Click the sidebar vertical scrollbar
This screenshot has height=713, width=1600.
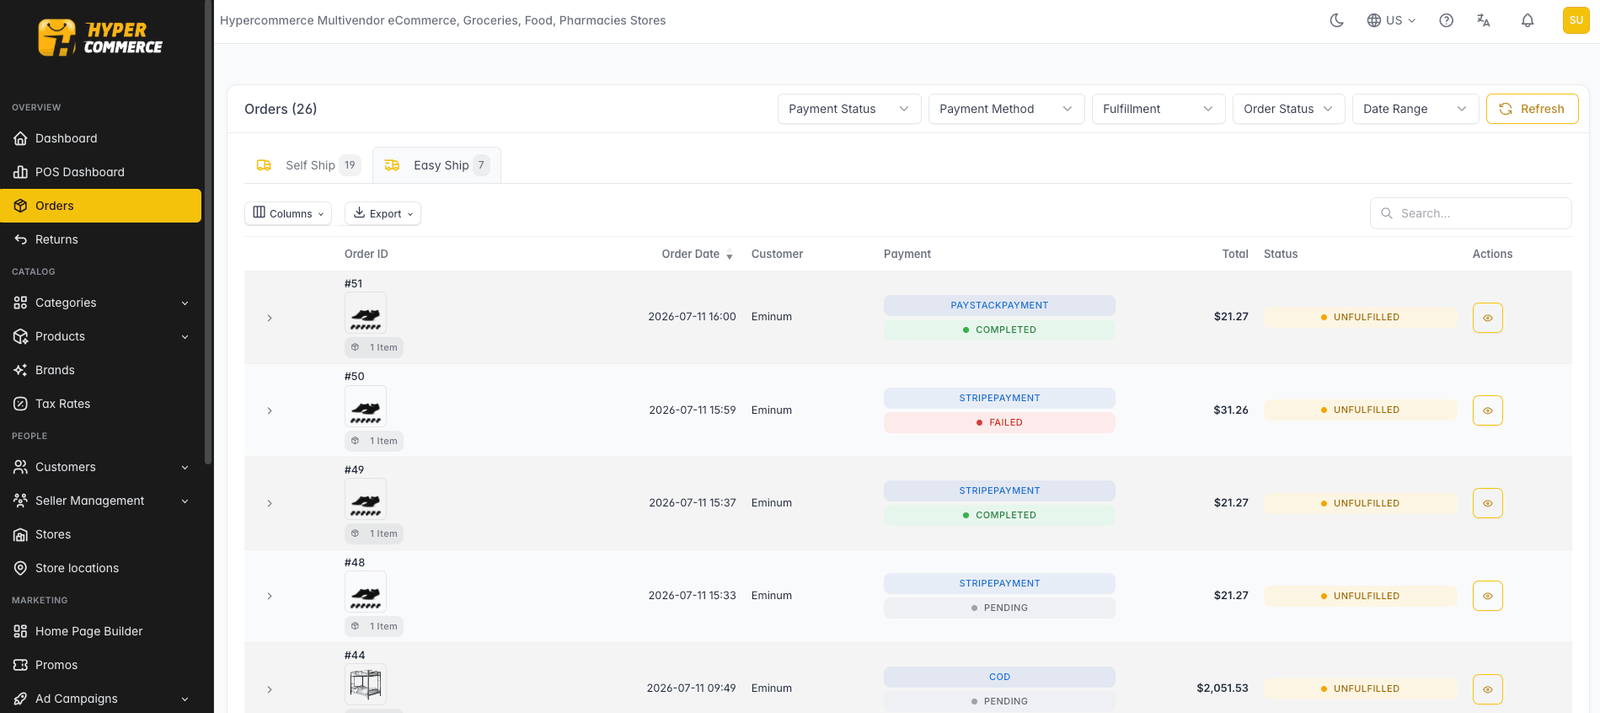[x=208, y=231]
